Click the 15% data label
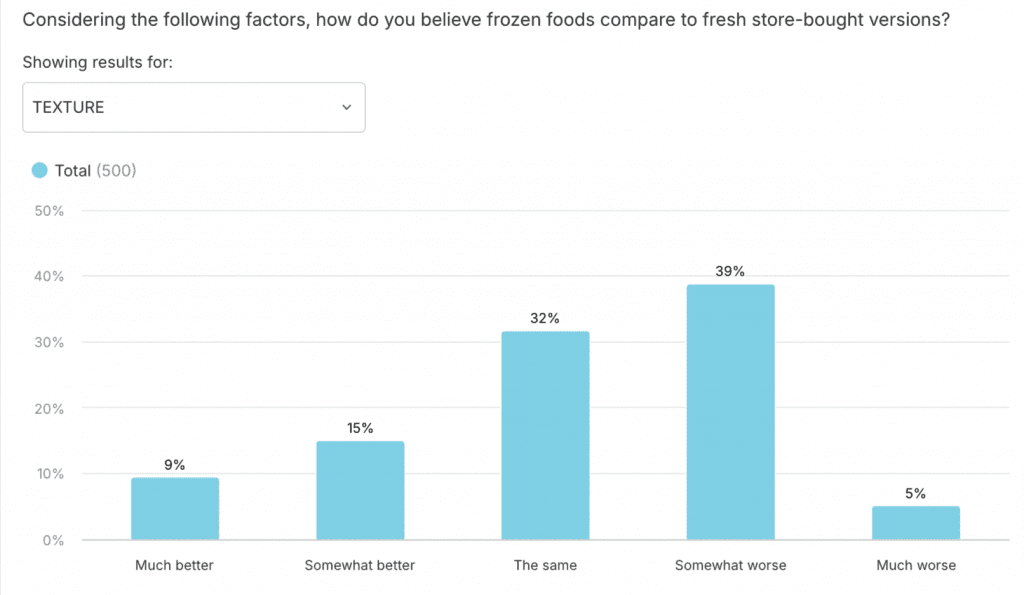1024x595 pixels. pyautogui.click(x=360, y=428)
